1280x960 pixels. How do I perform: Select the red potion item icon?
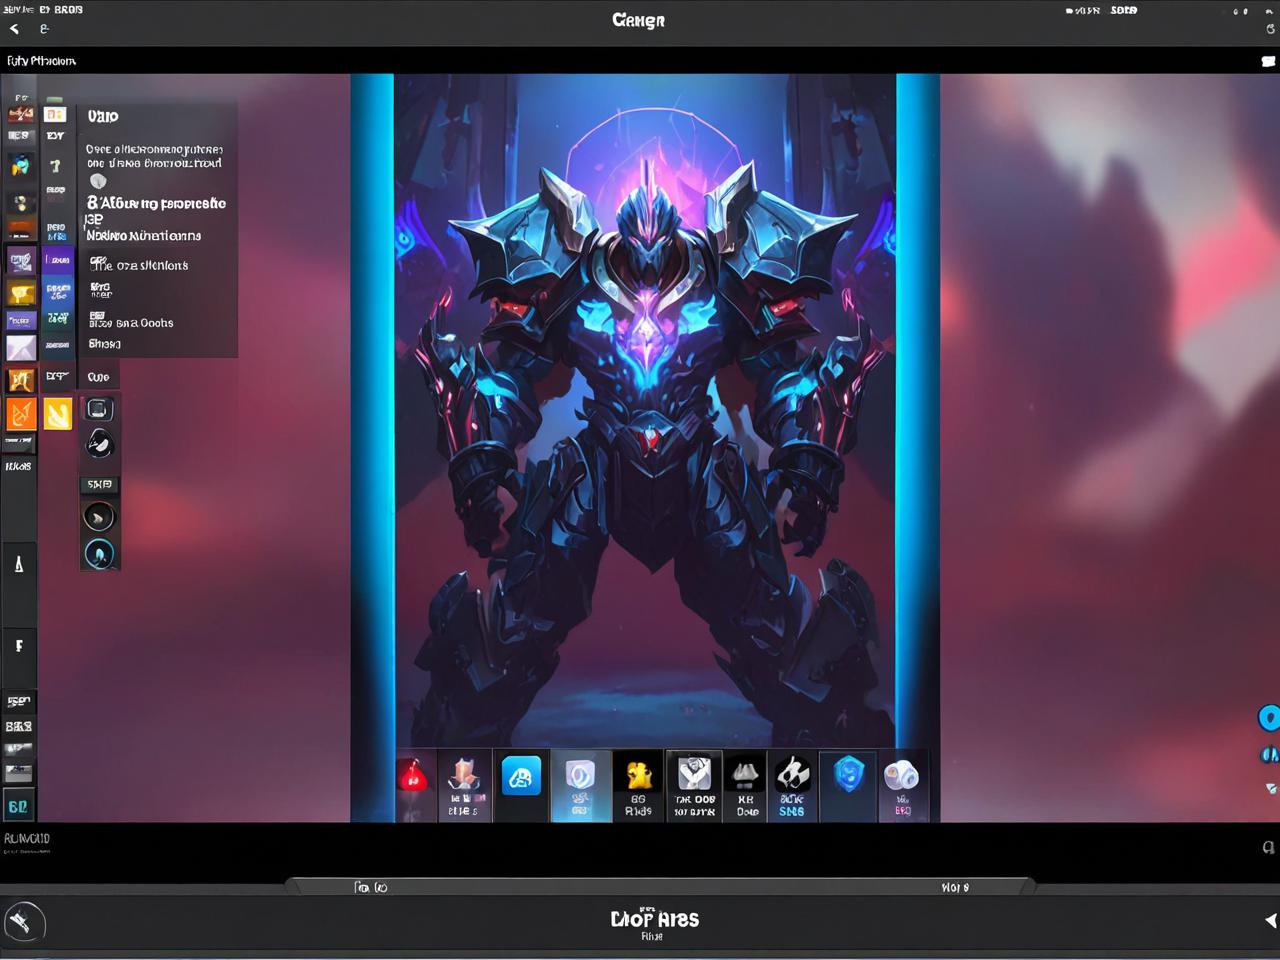[x=413, y=776]
